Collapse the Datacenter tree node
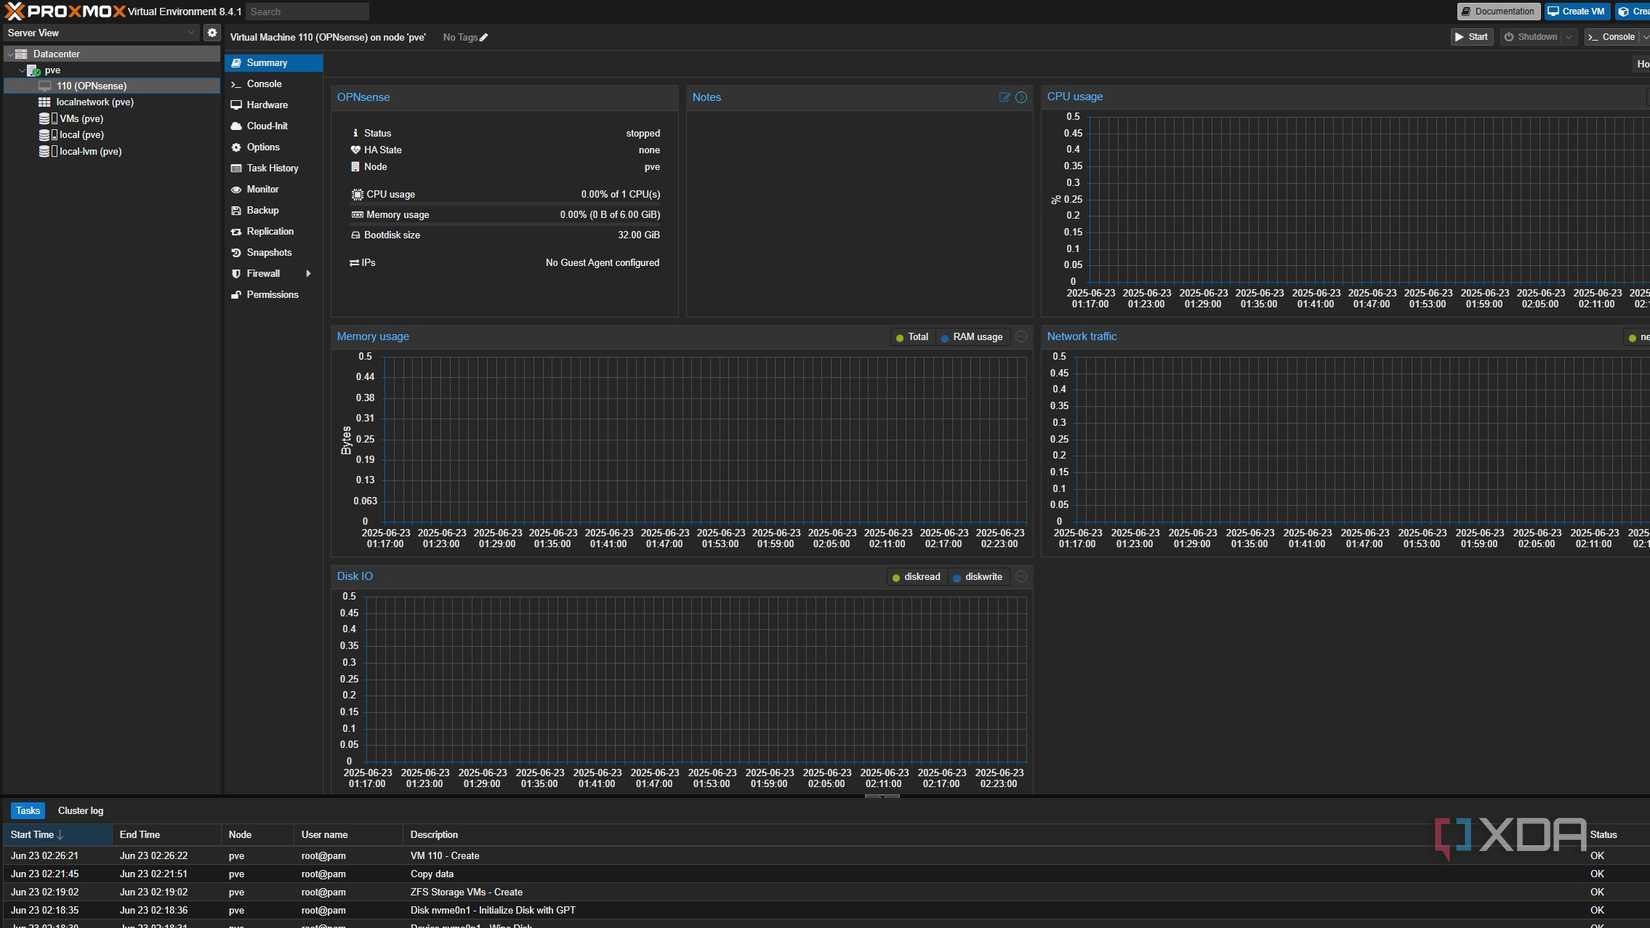1650x928 pixels. click(x=10, y=54)
